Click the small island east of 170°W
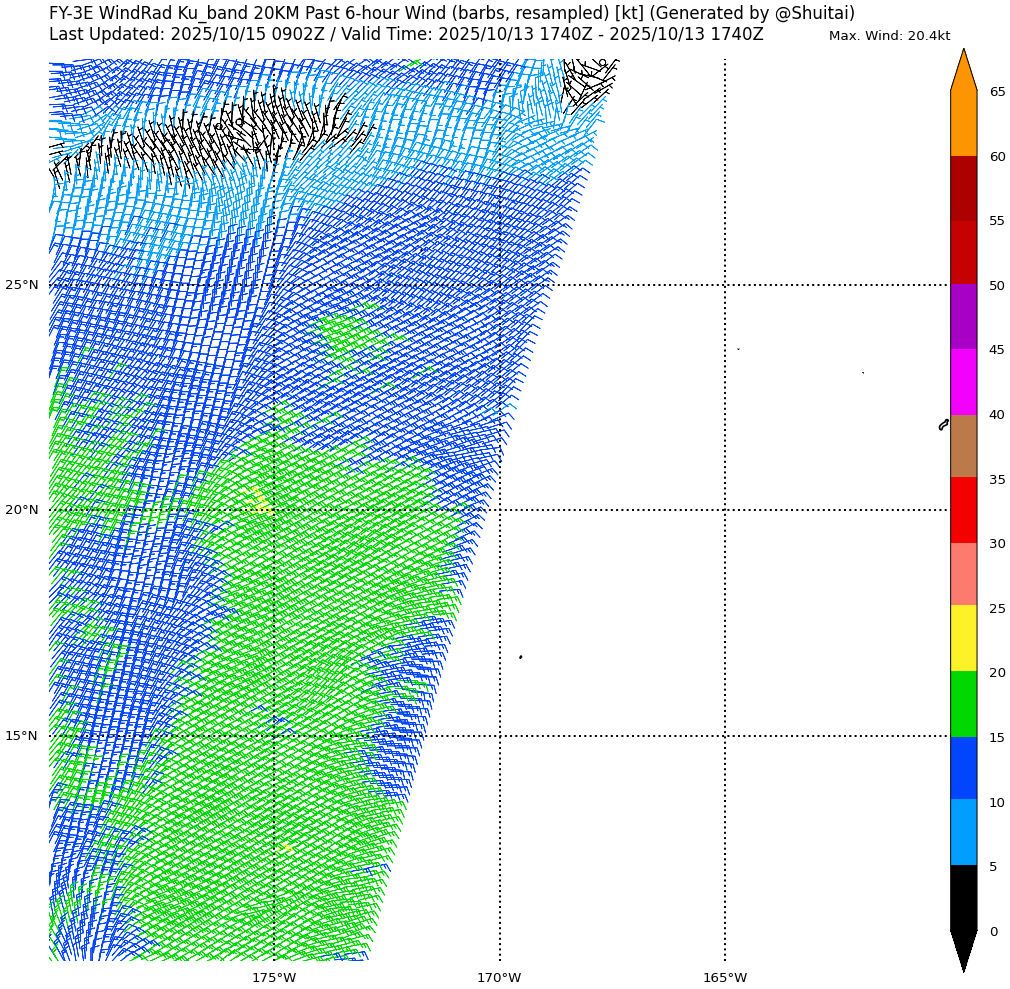Viewport: 1010px width, 989px height. pos(520,657)
